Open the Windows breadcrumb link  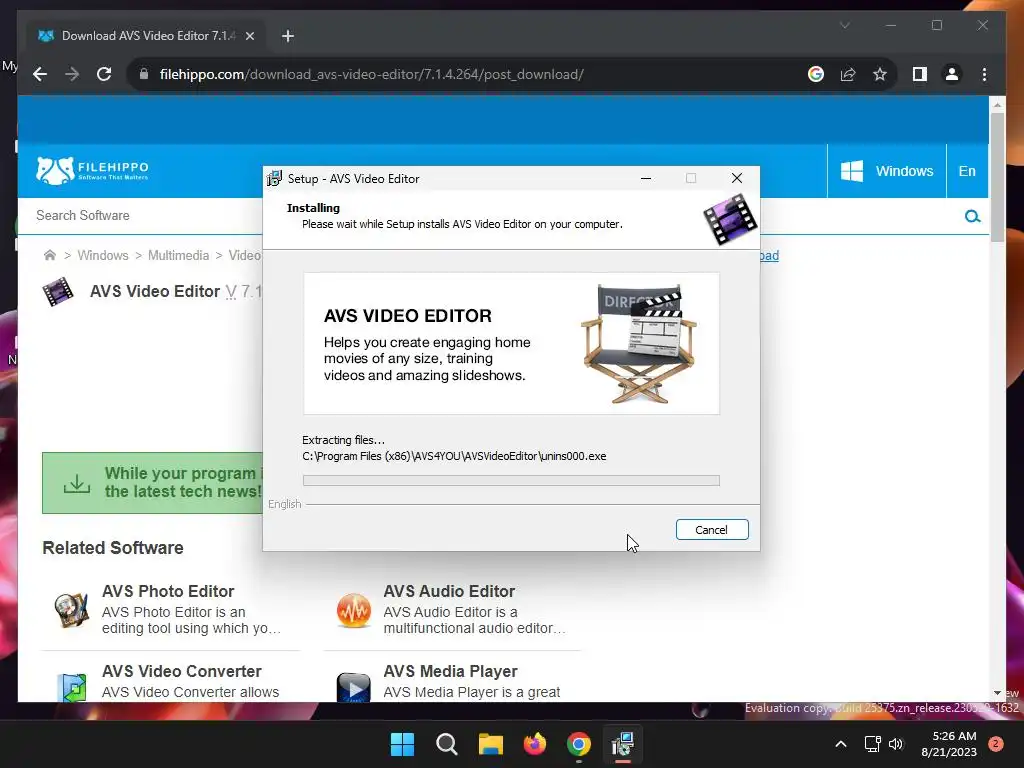click(x=103, y=255)
